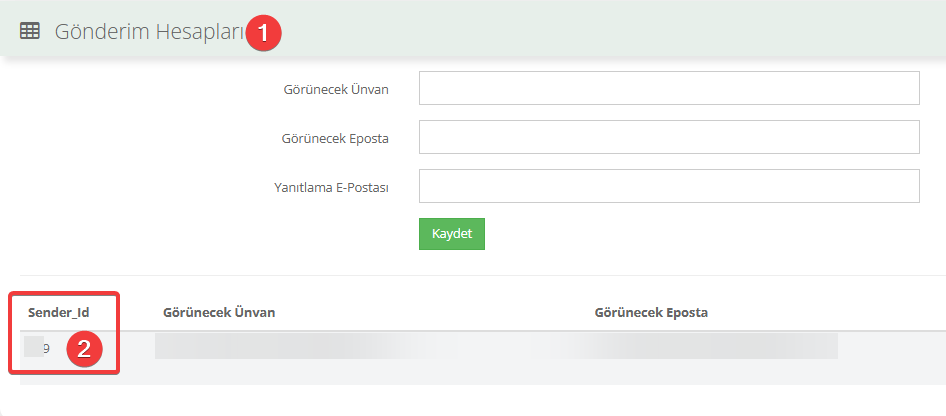Click the Yanıtlama E-Postası form label

[x=331, y=188]
